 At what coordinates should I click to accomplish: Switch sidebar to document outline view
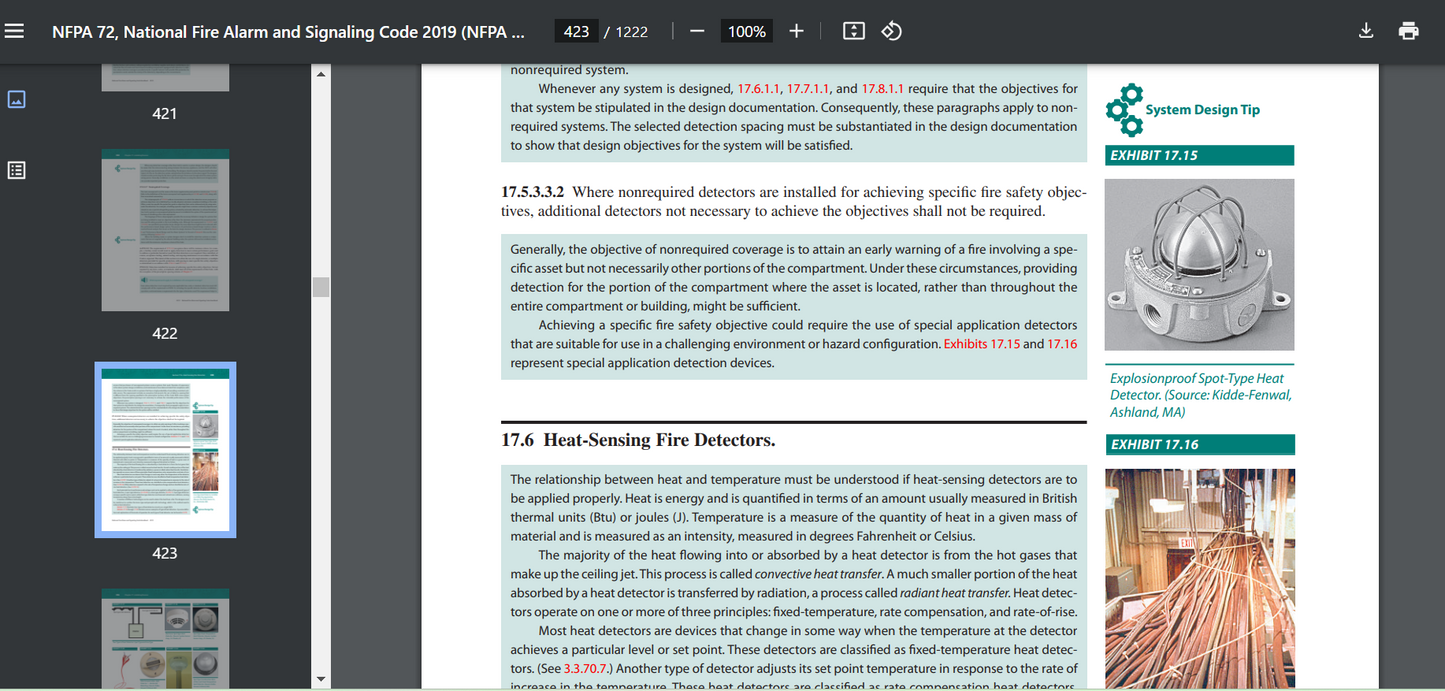click(16, 170)
